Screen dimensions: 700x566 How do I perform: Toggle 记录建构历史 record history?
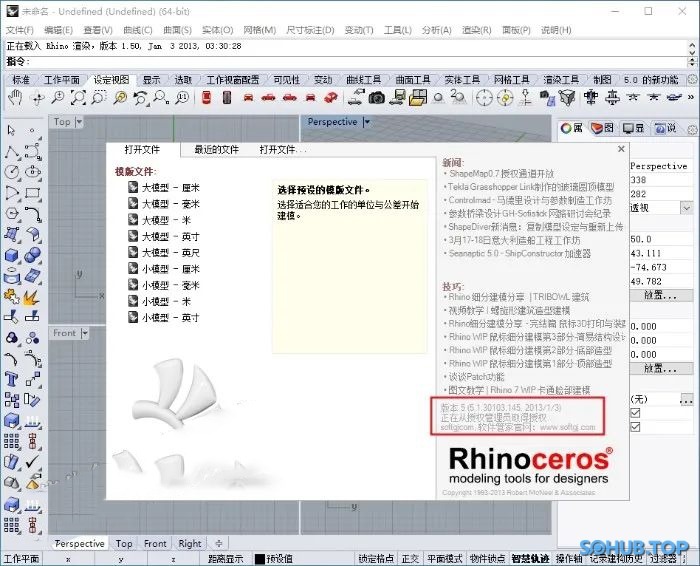616,559
